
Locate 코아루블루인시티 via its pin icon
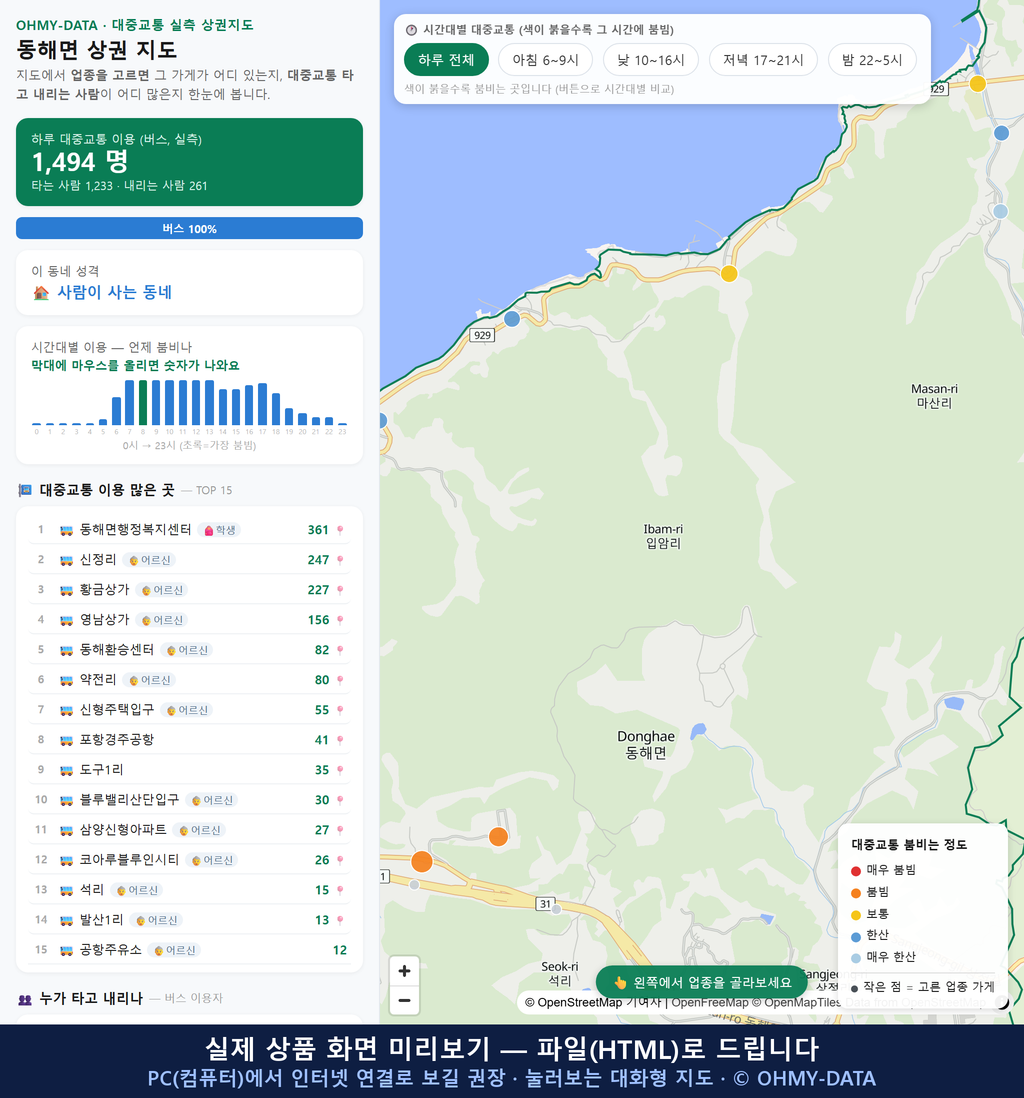coord(340,860)
